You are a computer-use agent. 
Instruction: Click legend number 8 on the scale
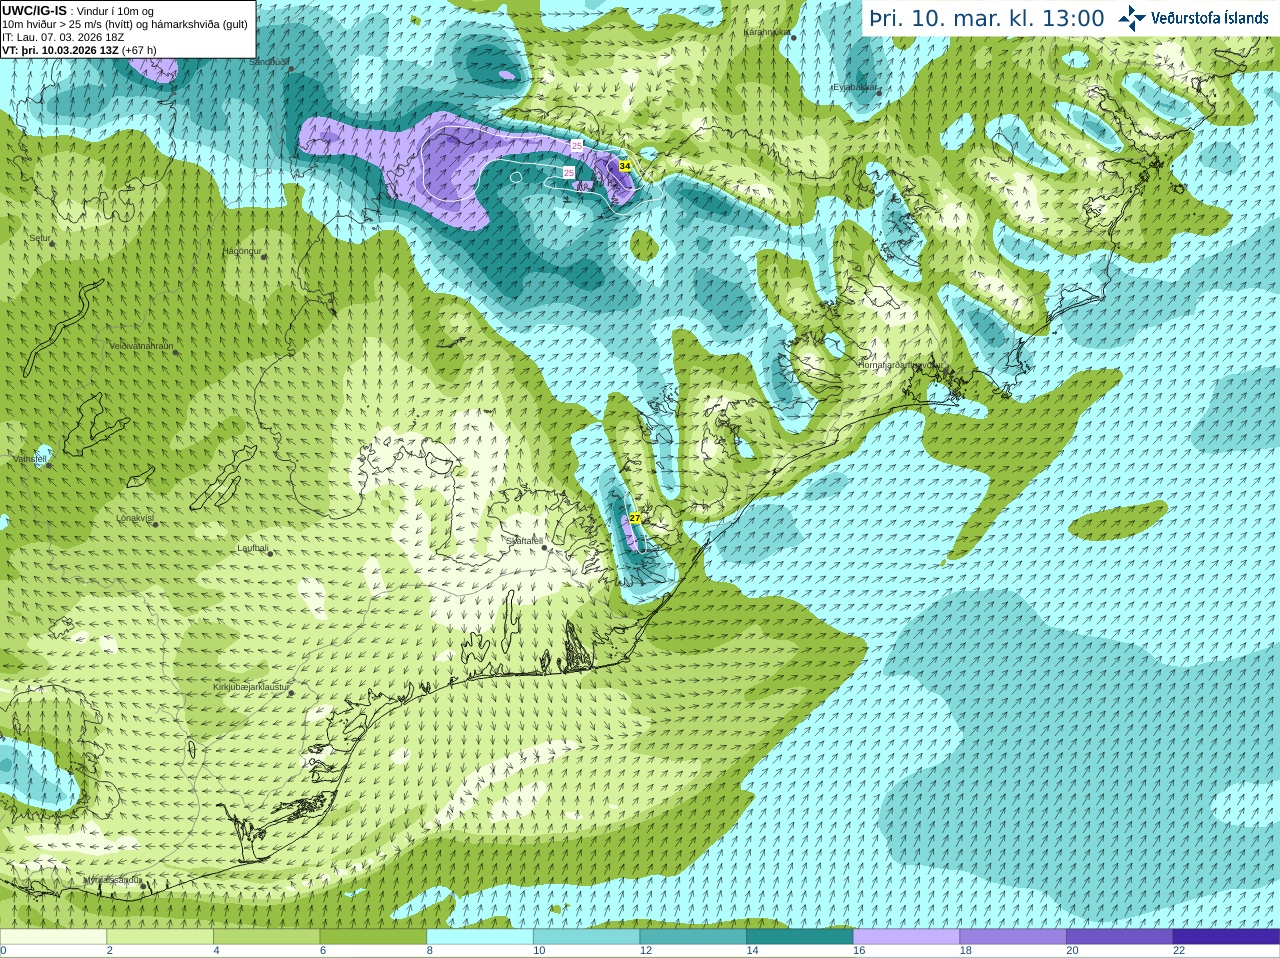[430, 951]
